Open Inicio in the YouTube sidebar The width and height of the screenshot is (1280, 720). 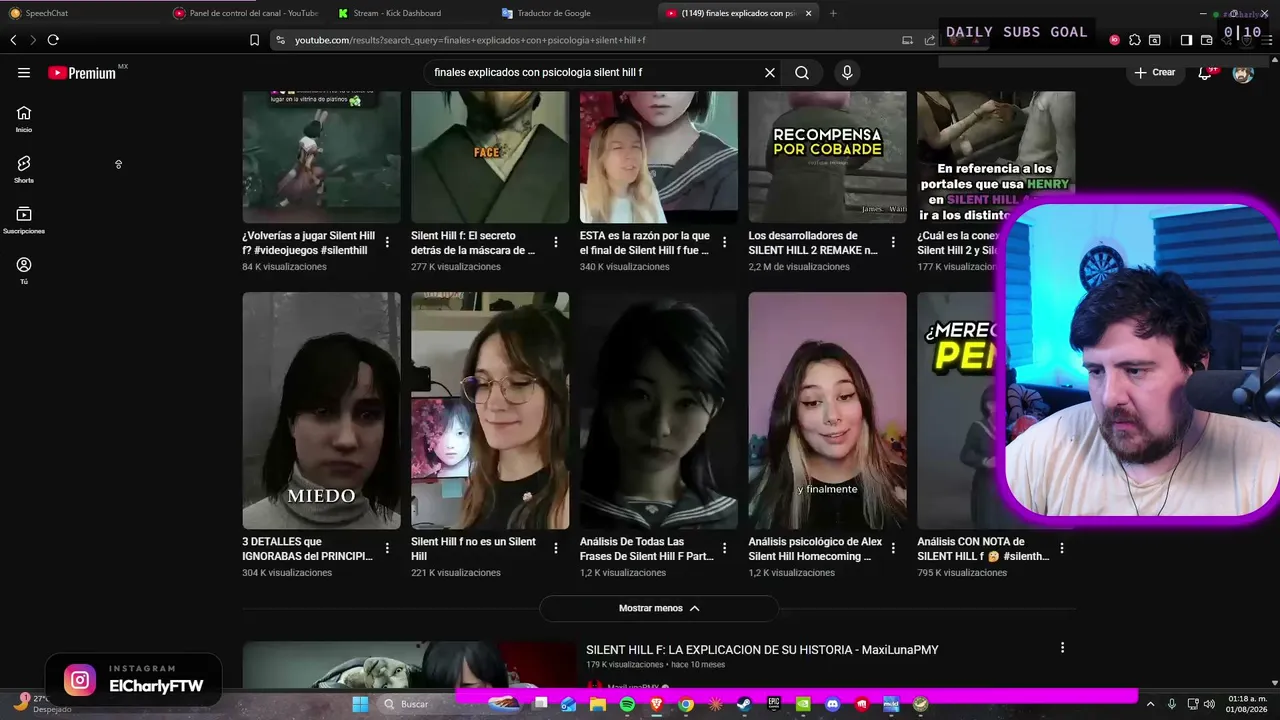[24, 119]
